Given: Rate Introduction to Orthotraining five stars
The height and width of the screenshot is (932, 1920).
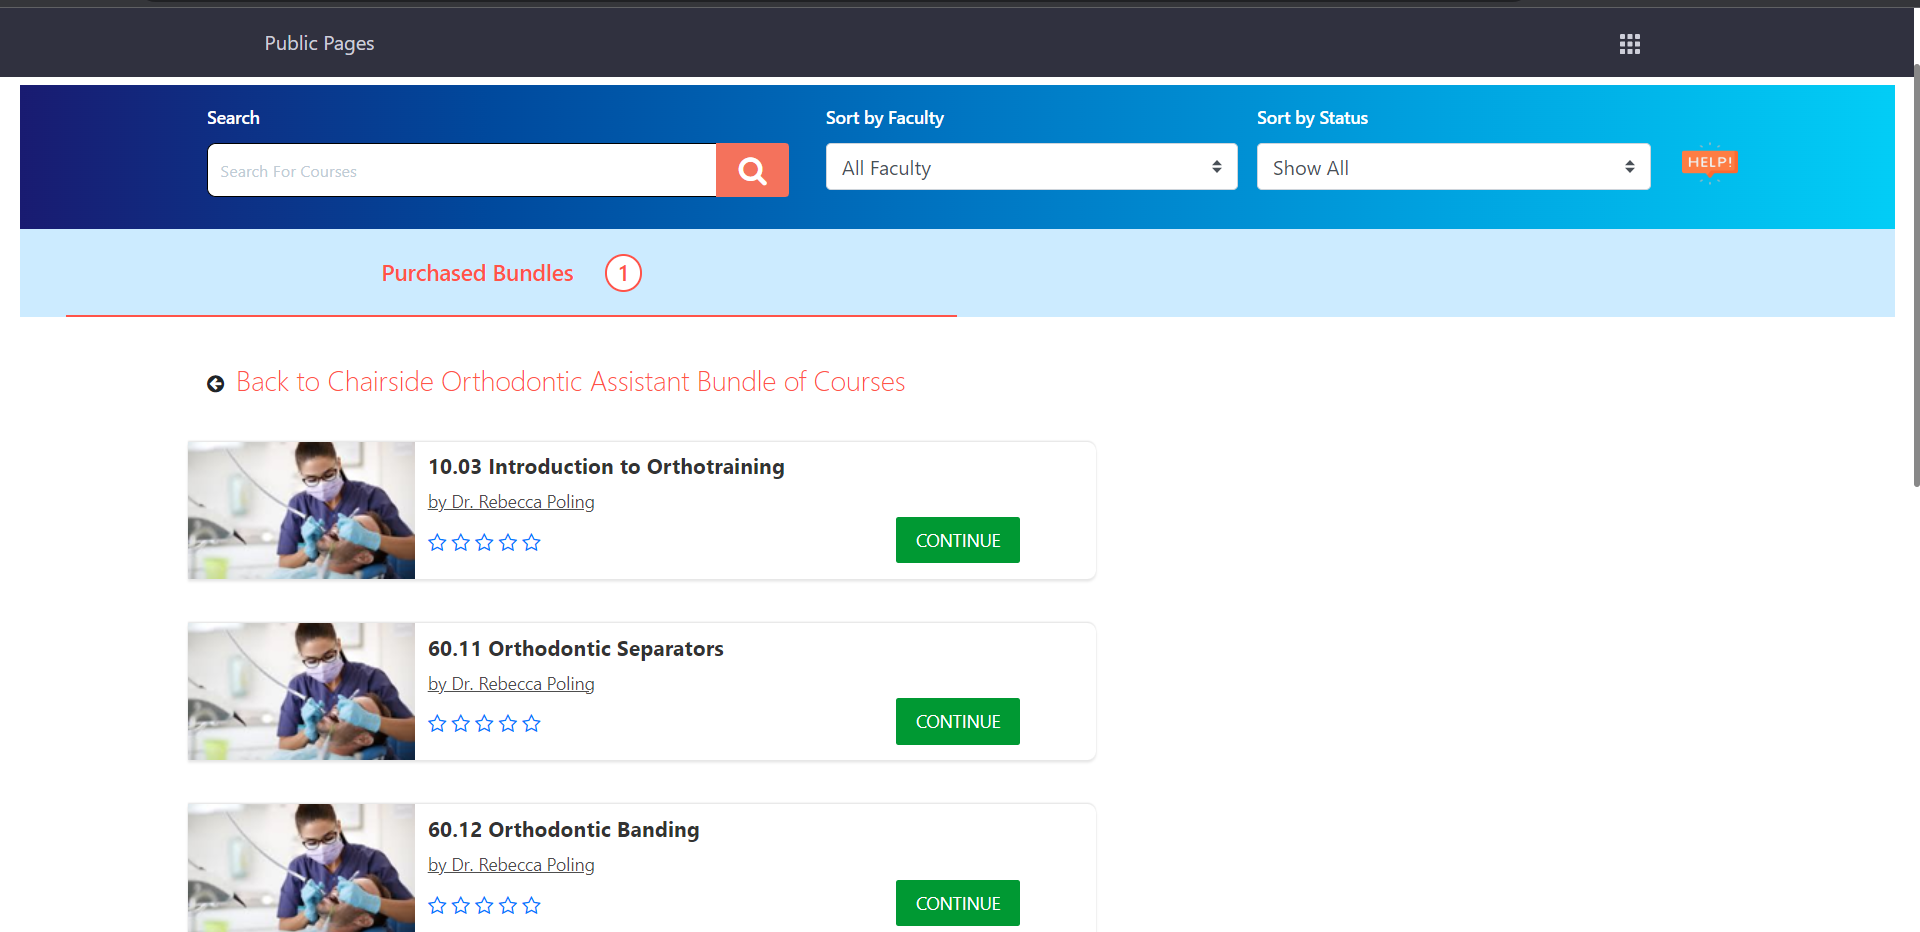Looking at the screenshot, I should click(x=532, y=543).
